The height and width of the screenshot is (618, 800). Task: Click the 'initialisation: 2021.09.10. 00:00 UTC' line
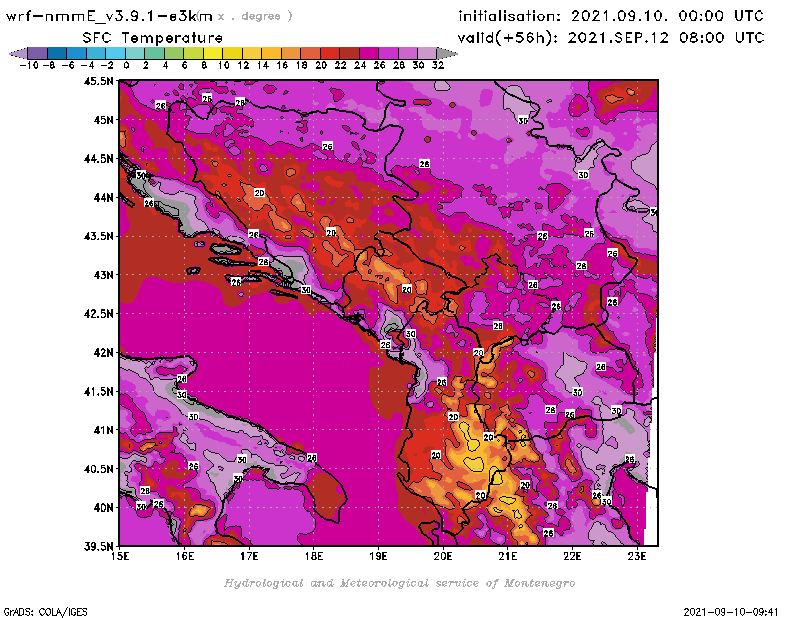pyautogui.click(x=611, y=16)
